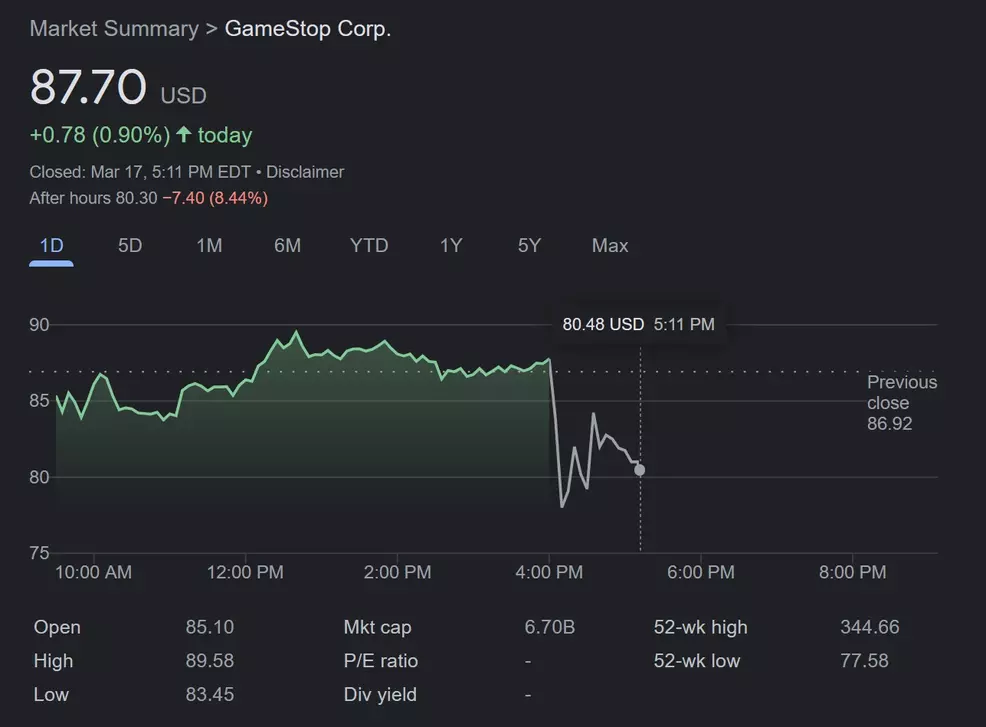Open the 6M chart range

pyautogui.click(x=287, y=246)
